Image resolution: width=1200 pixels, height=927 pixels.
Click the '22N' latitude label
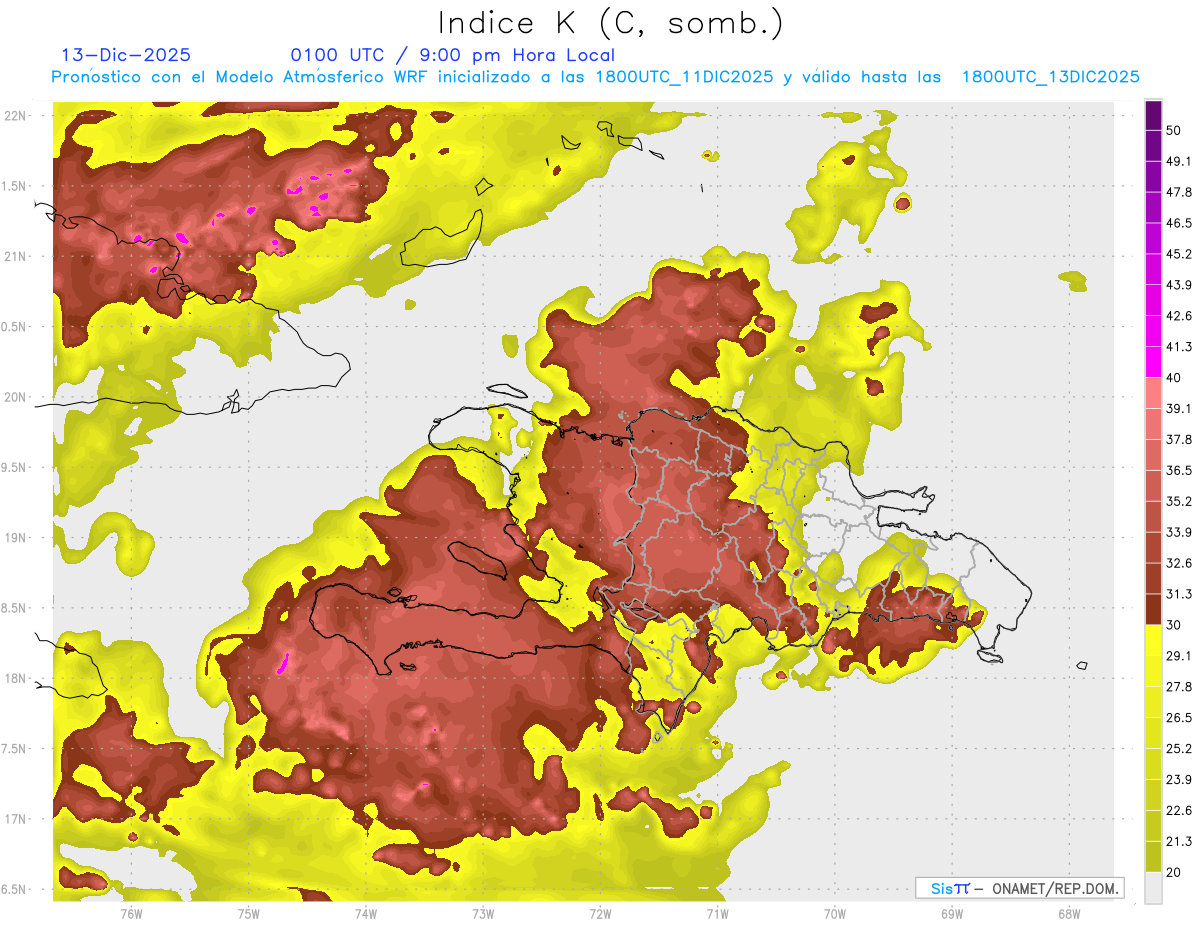point(16,116)
